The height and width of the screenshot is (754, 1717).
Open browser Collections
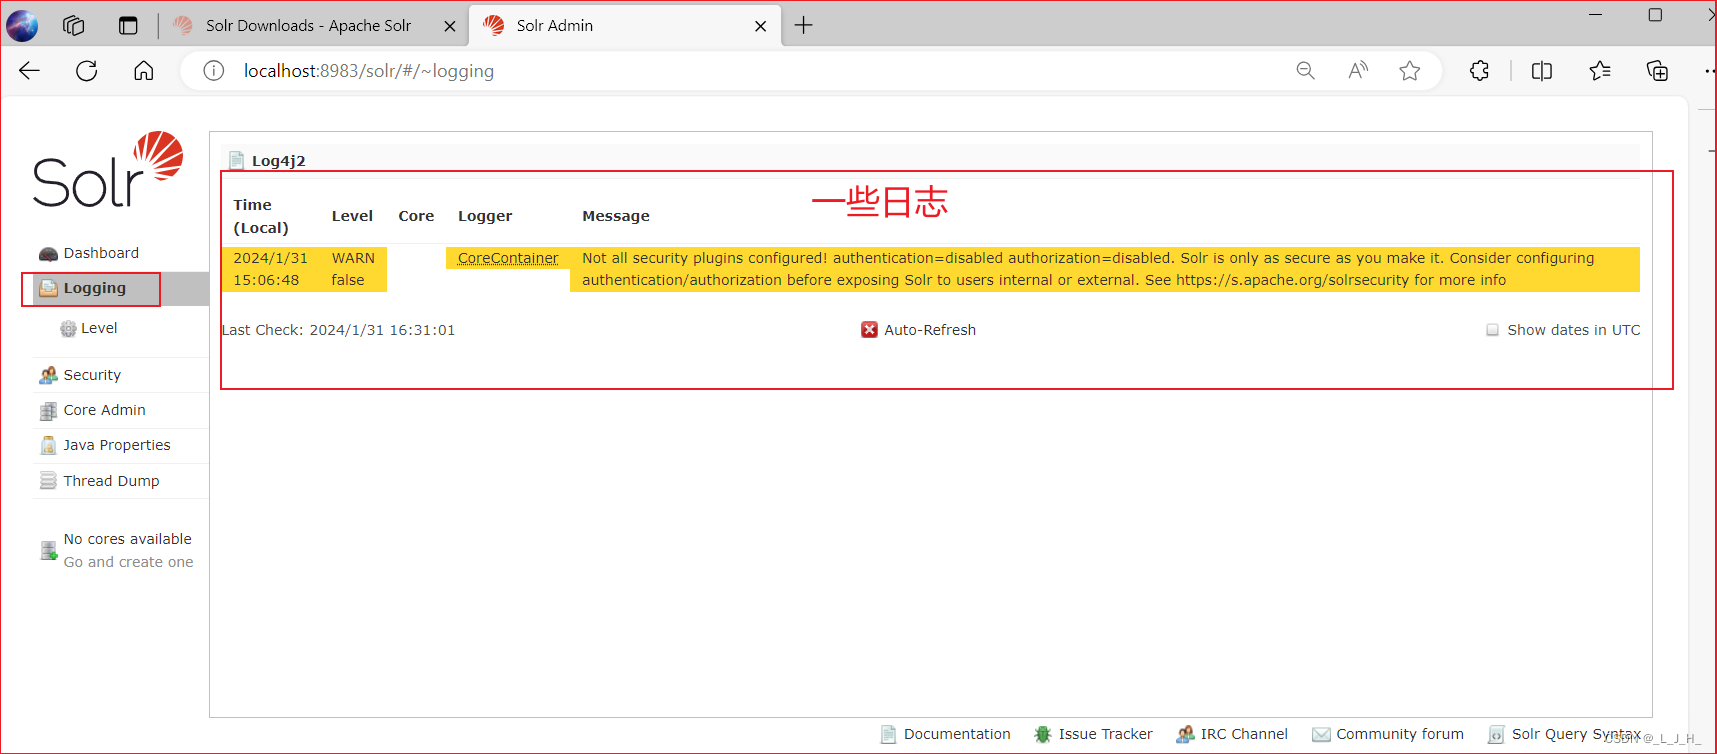coord(1657,71)
